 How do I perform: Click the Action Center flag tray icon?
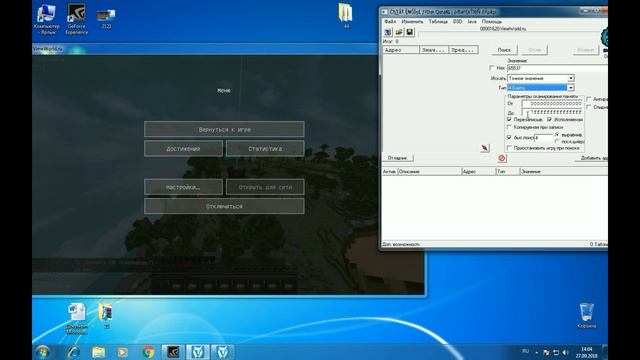click(546, 352)
